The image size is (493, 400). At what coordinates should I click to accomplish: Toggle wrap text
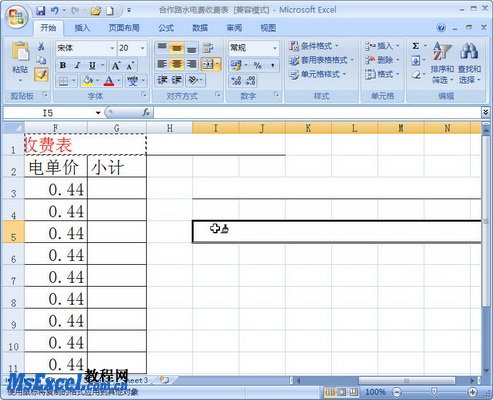[208, 48]
